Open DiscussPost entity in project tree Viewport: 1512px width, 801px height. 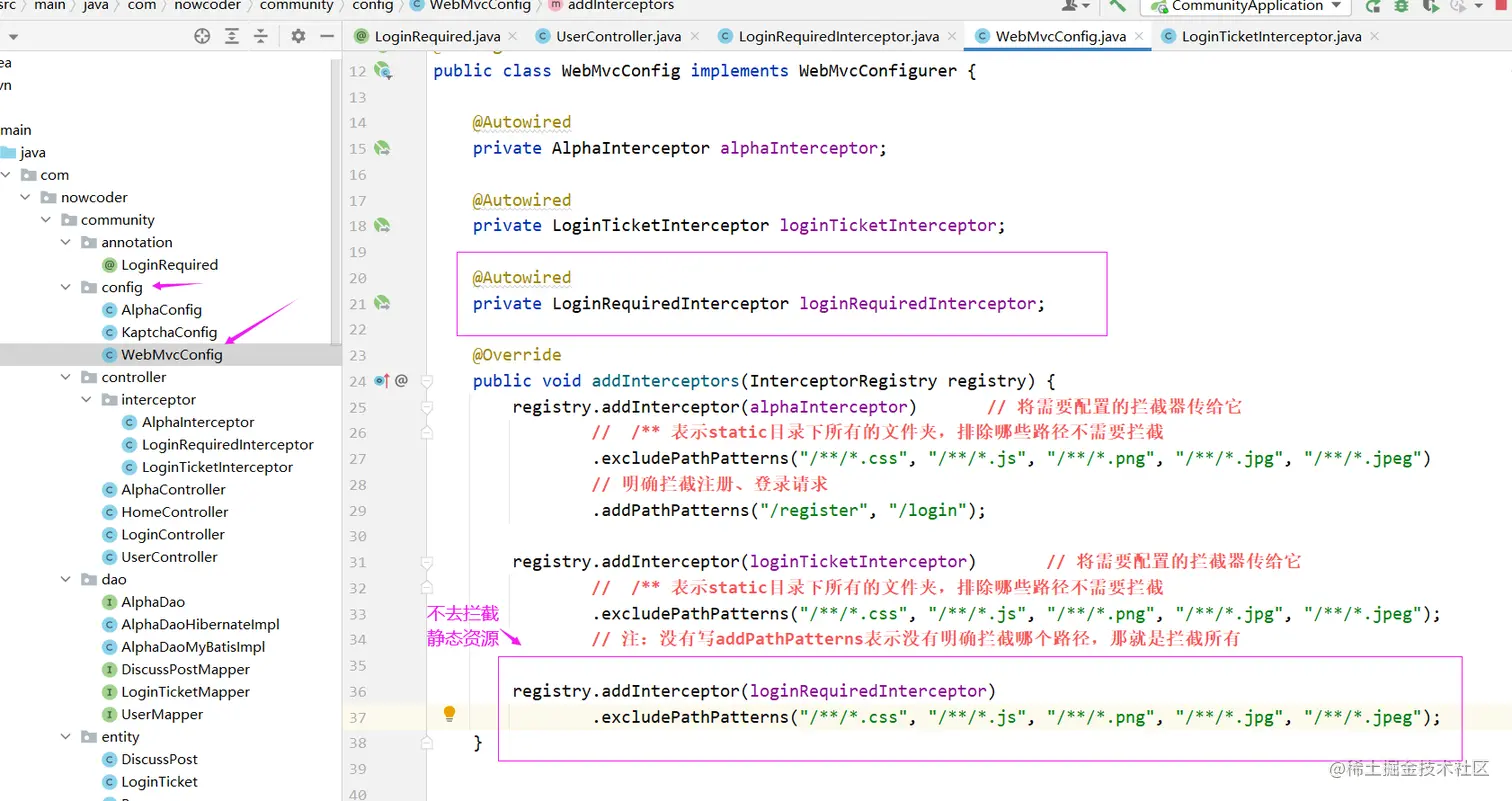point(159,759)
